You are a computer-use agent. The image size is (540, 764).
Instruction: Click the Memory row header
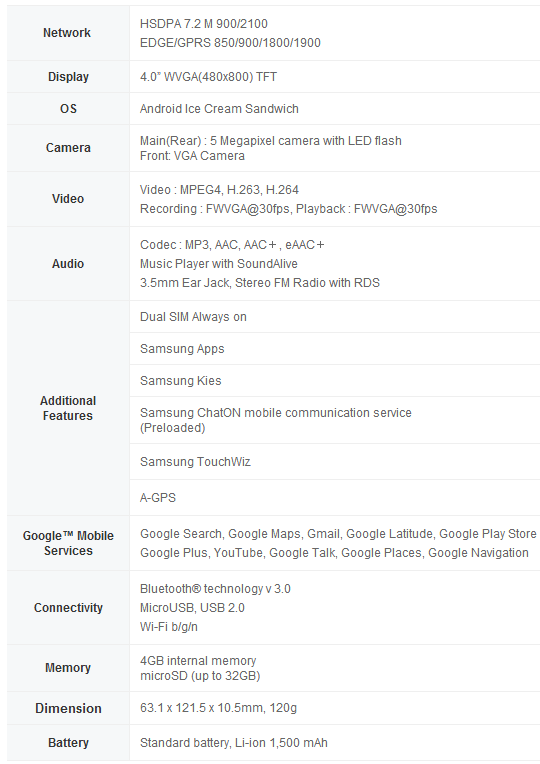click(x=68, y=668)
